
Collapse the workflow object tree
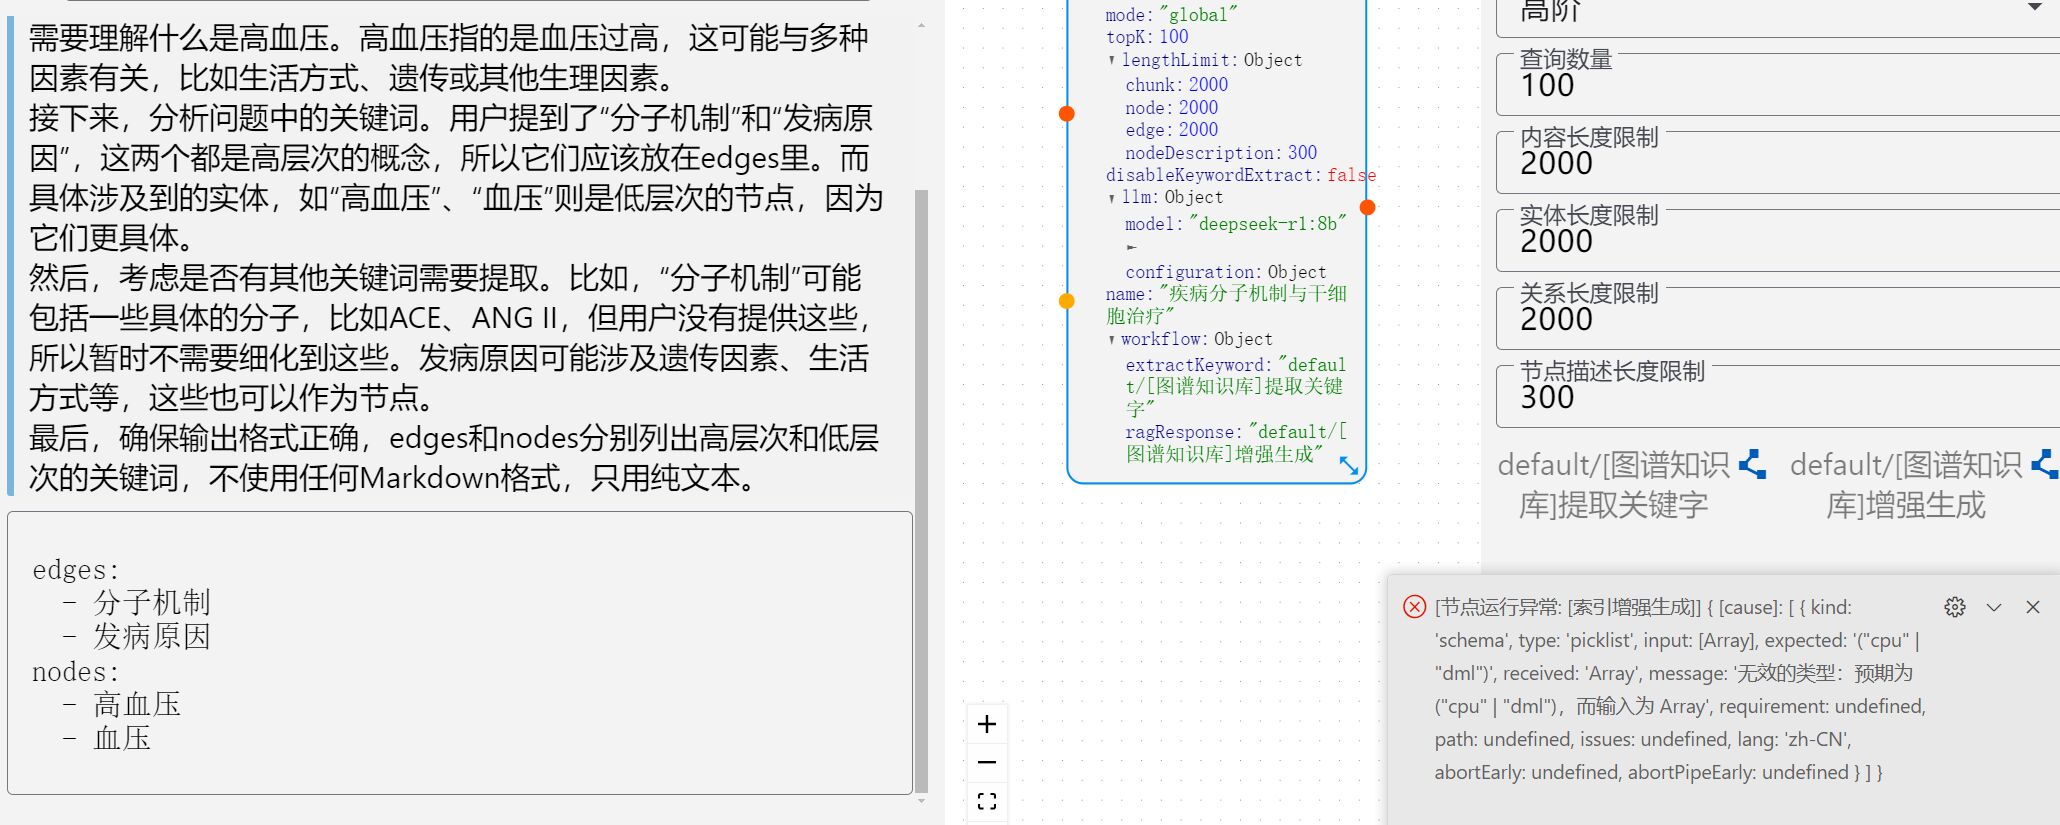[1112, 340]
